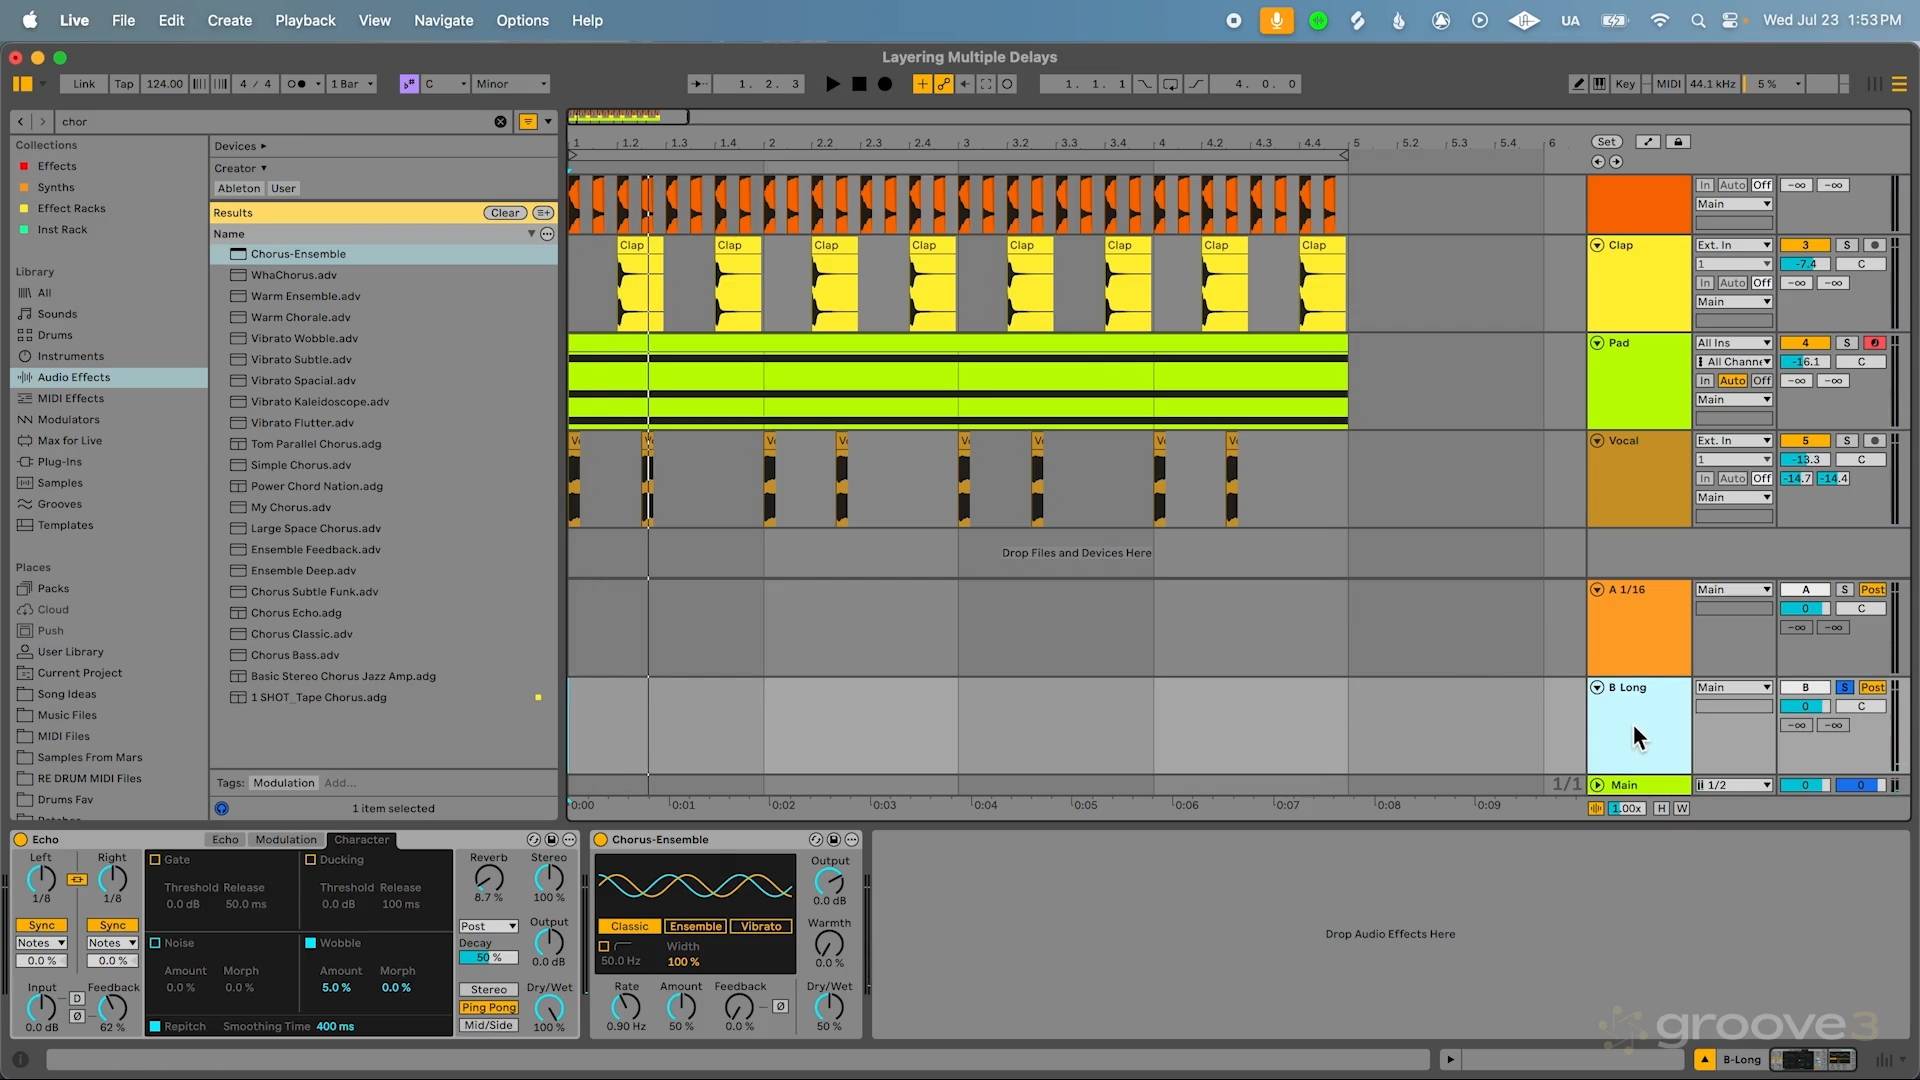
Task: Open Echo reverb Post location dropdown
Action: point(488,926)
